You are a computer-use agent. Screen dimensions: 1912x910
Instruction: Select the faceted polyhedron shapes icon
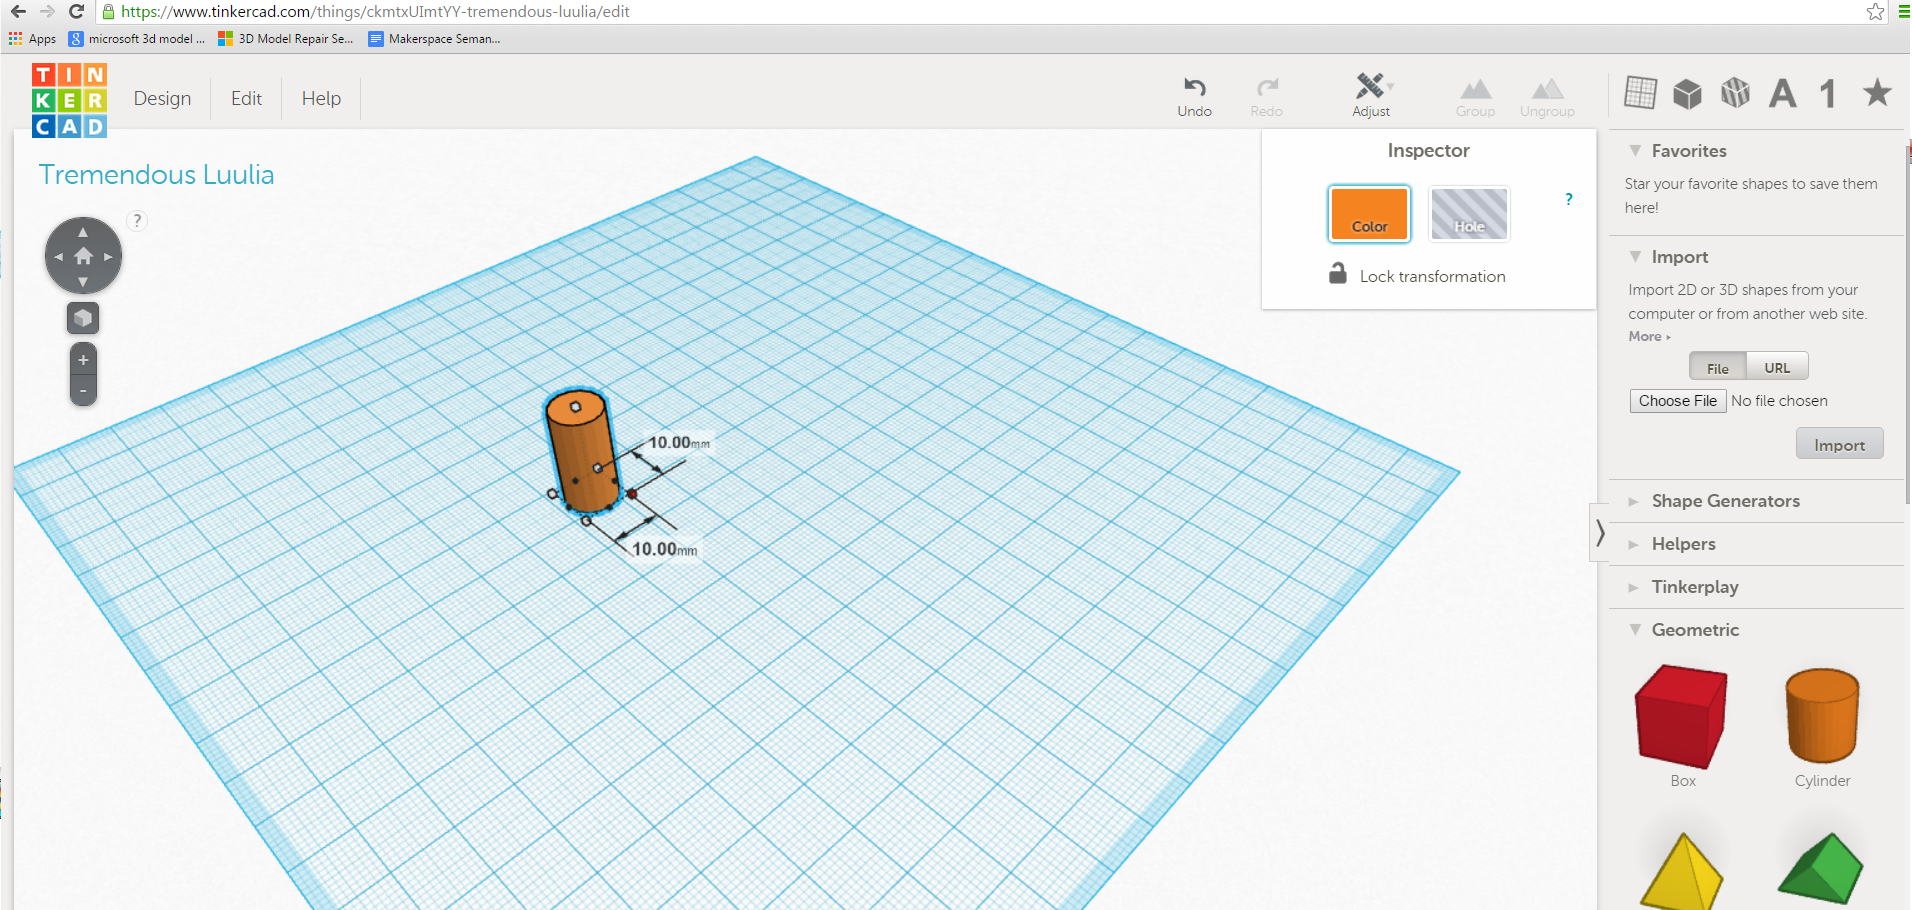[x=1735, y=93]
